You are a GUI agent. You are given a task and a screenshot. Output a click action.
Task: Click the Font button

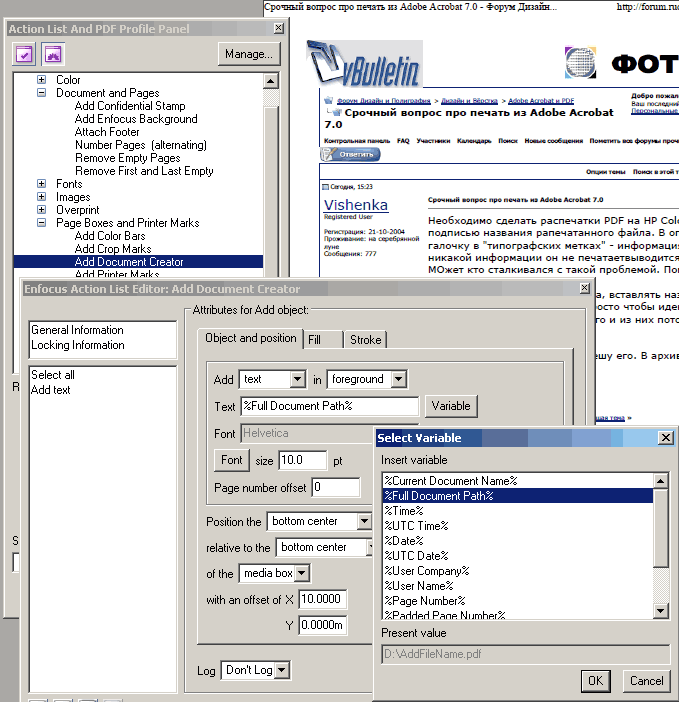(231, 460)
